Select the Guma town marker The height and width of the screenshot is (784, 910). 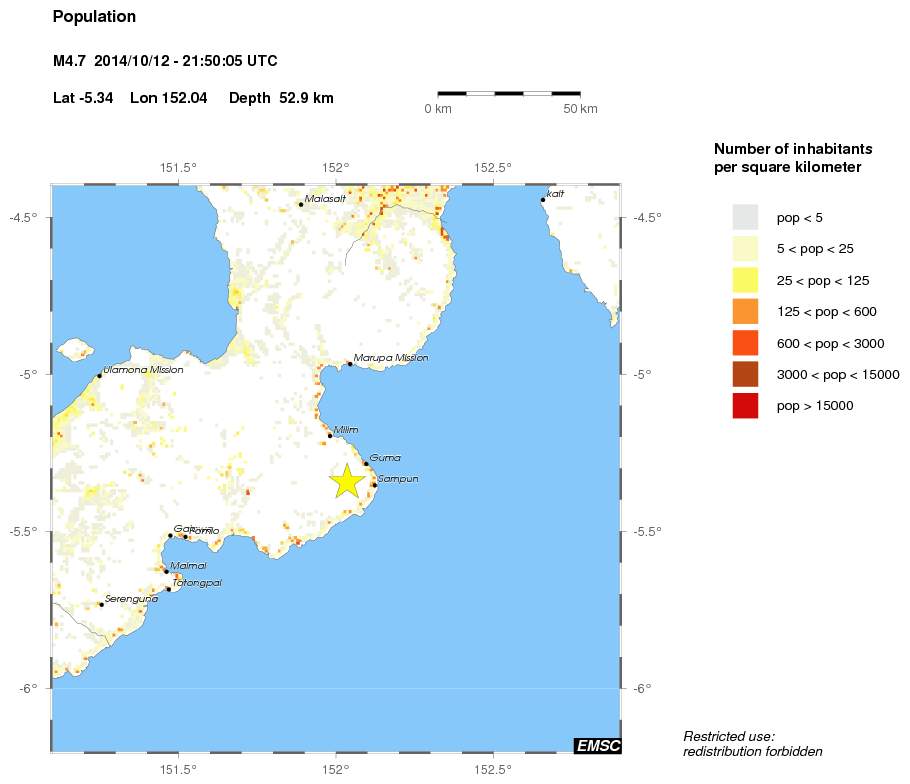pos(366,463)
